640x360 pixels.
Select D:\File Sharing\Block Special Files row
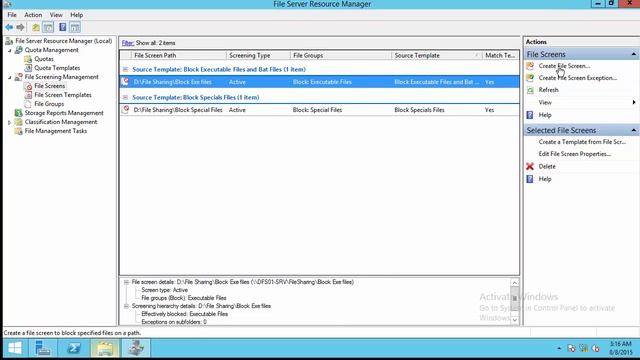coord(320,110)
